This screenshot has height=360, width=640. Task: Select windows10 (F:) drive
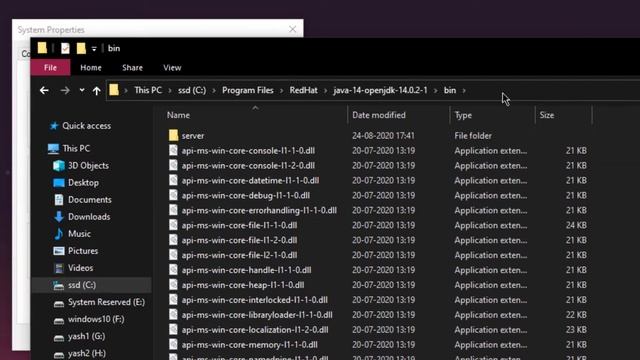click(x=96, y=319)
